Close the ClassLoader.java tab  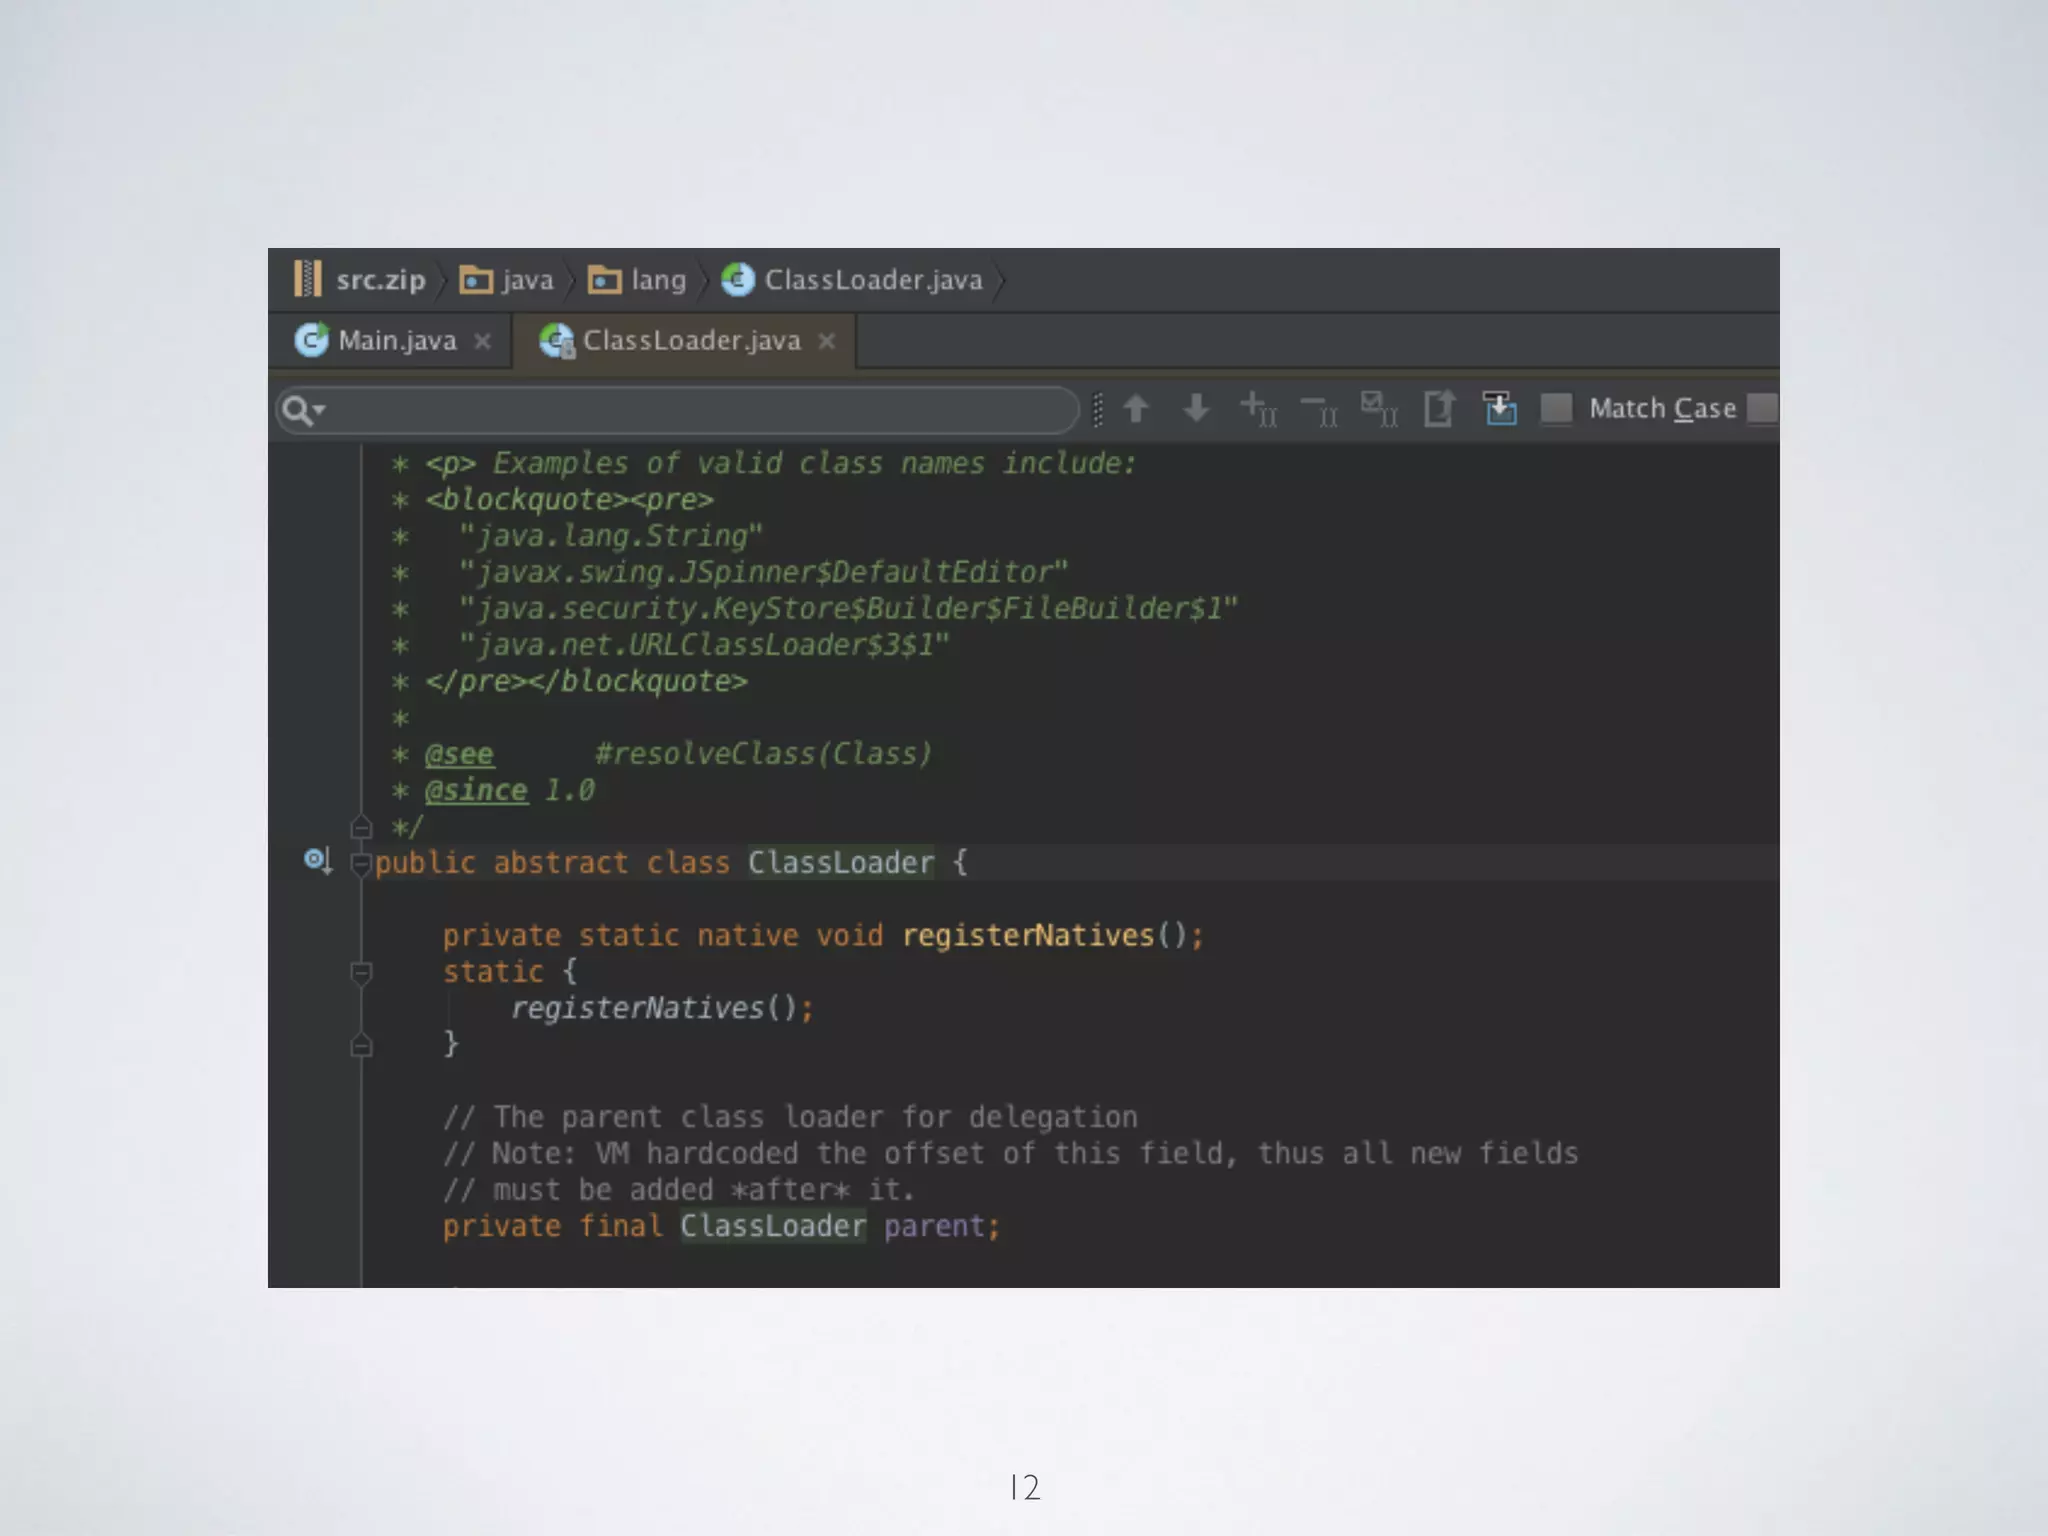point(827,341)
